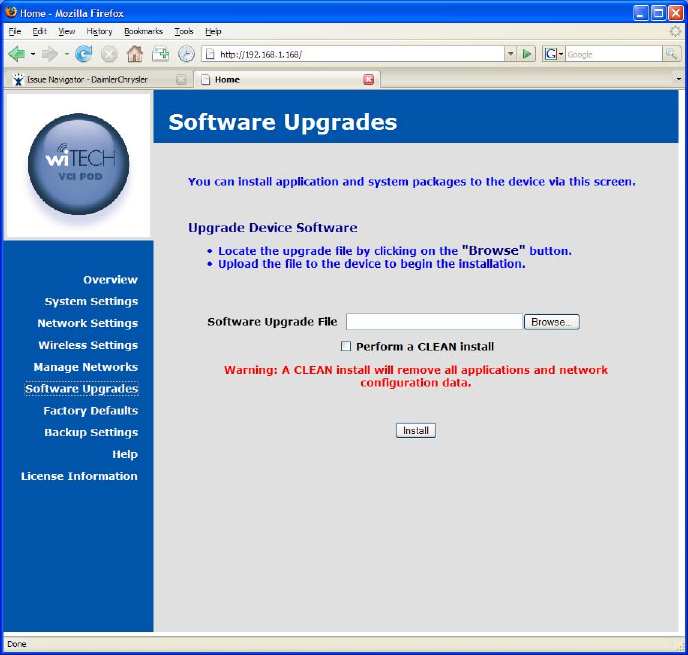This screenshot has width=688, height=655.
Task: Go to Wireless Settings
Action: point(88,345)
